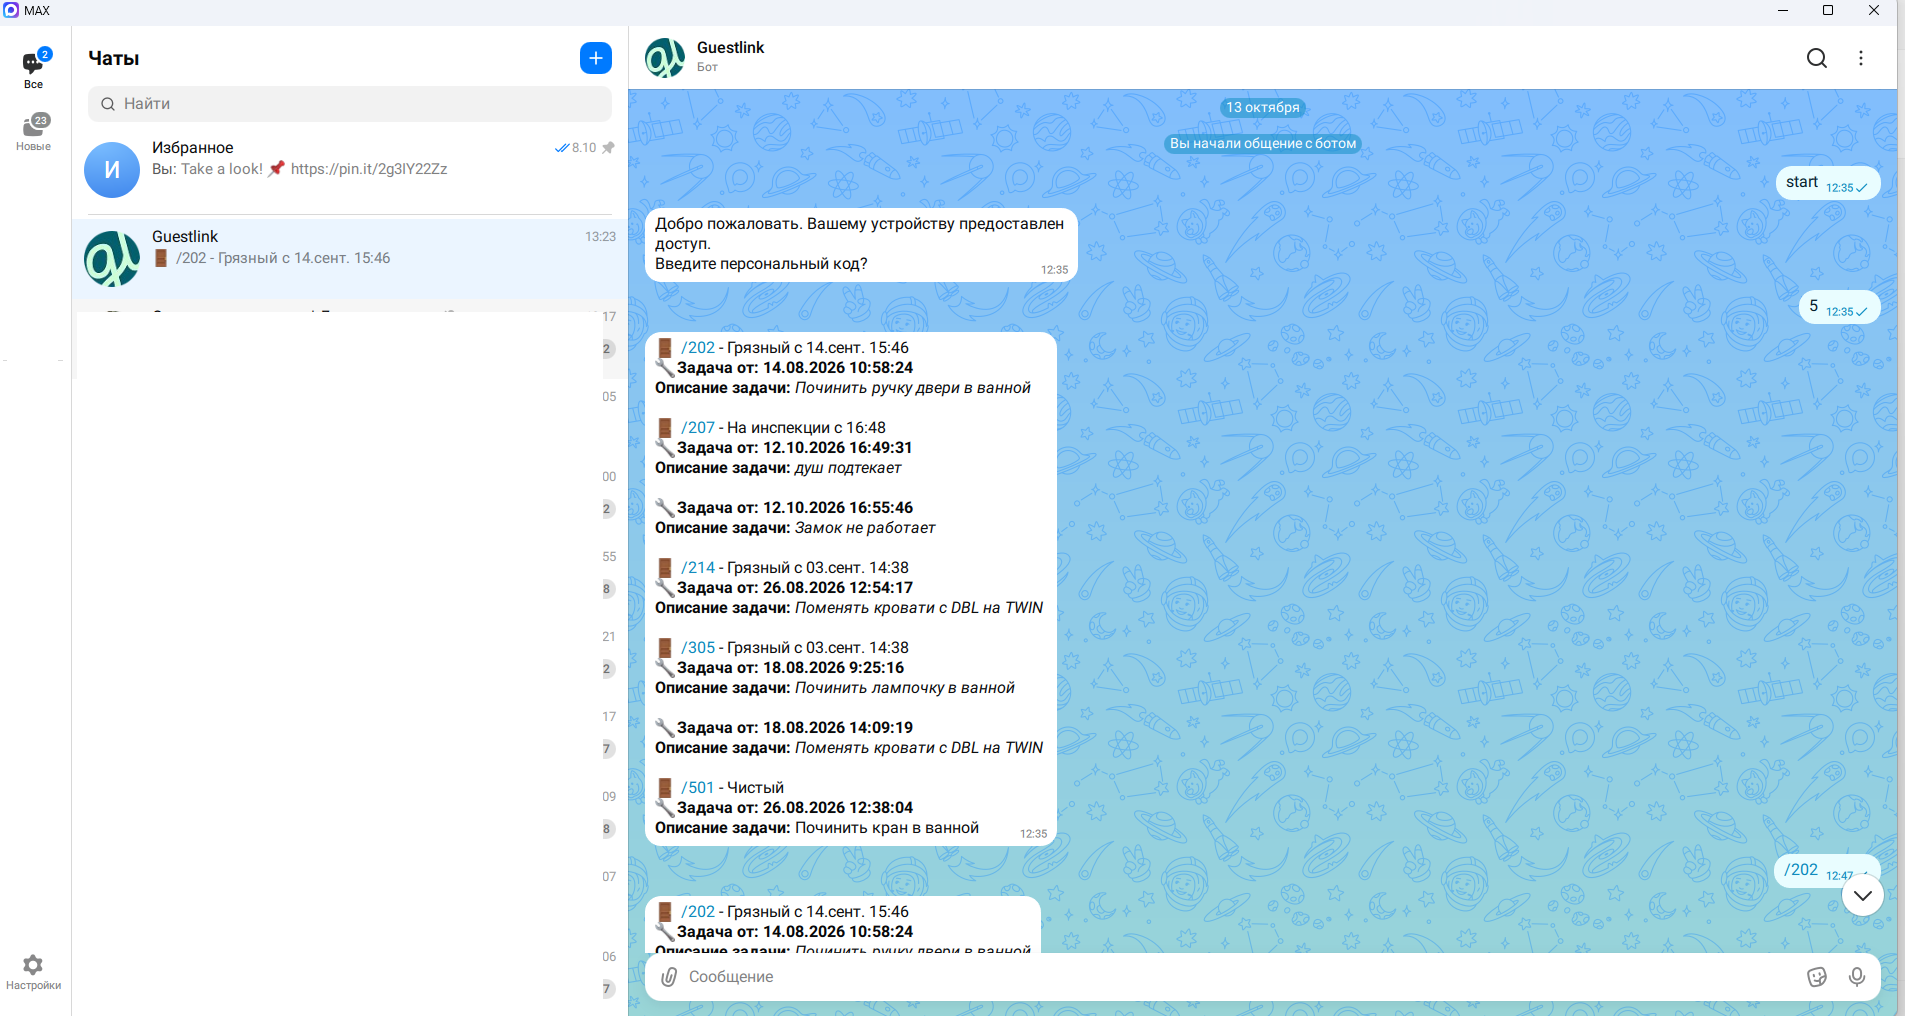Click the /305 room command link
Viewport: 1905px width, 1016px height.
click(698, 648)
